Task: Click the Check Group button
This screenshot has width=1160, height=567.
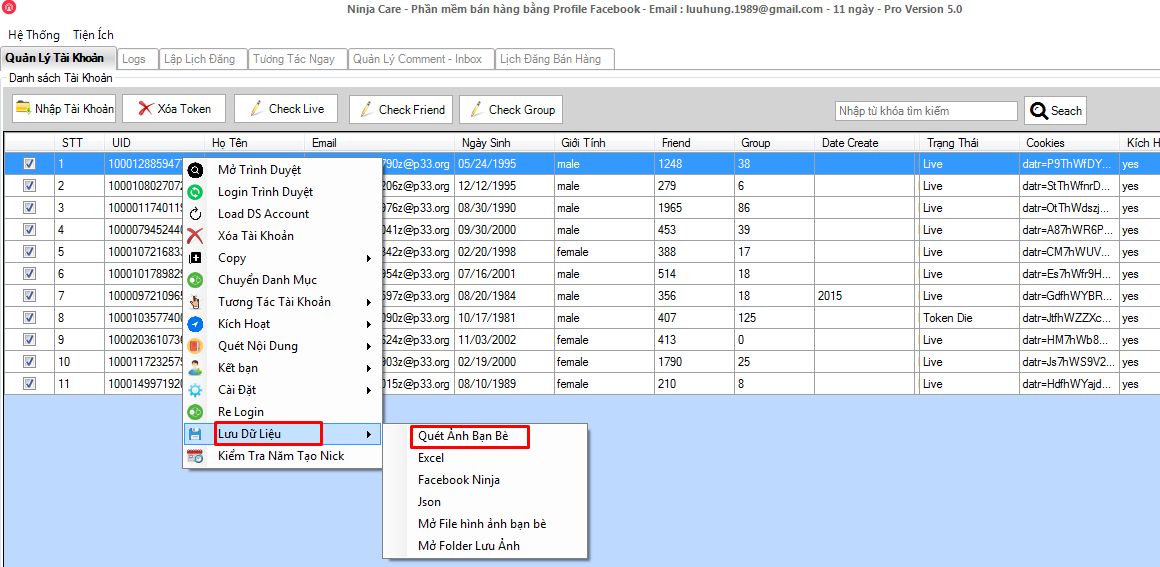Action: pos(511,110)
